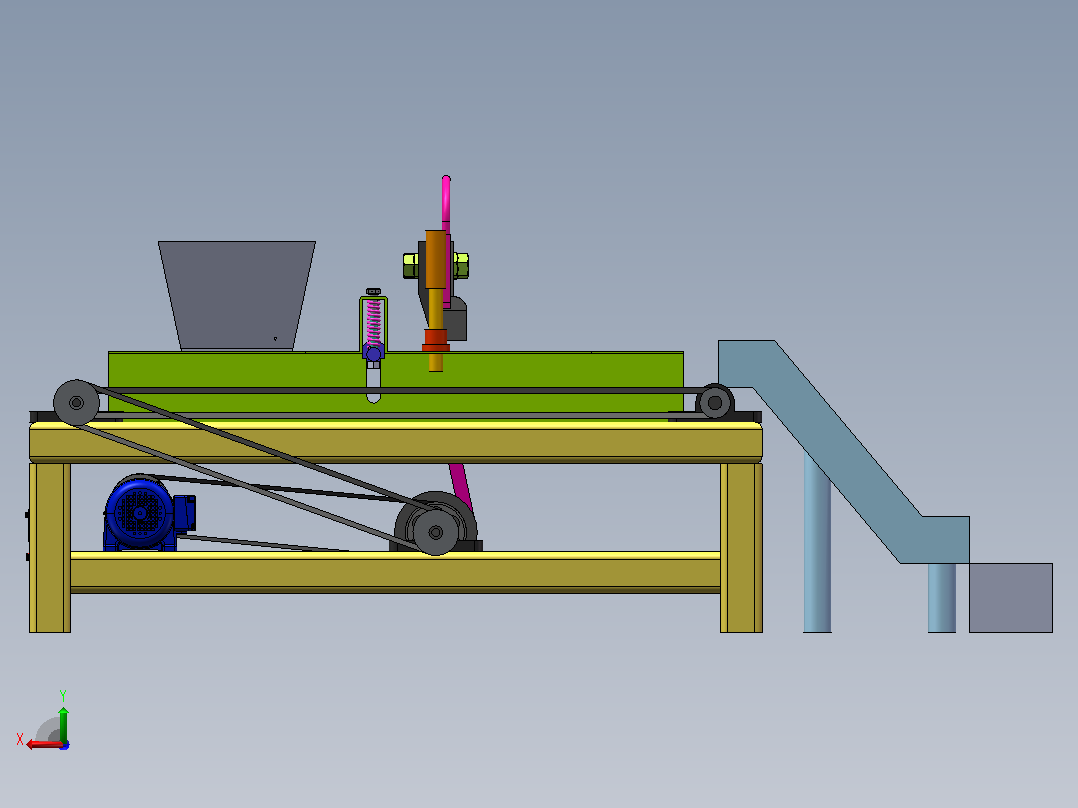
Task: Select the right yellow table leg
Action: tap(741, 547)
